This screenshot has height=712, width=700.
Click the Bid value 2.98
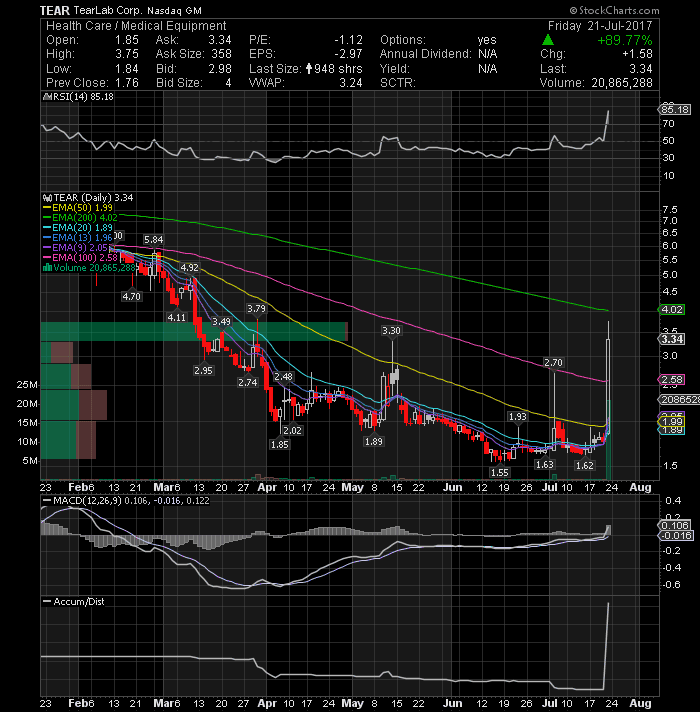click(220, 69)
